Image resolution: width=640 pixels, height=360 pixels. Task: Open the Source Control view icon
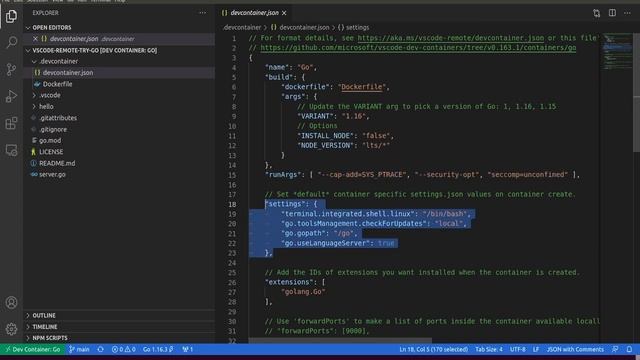tap(11, 69)
